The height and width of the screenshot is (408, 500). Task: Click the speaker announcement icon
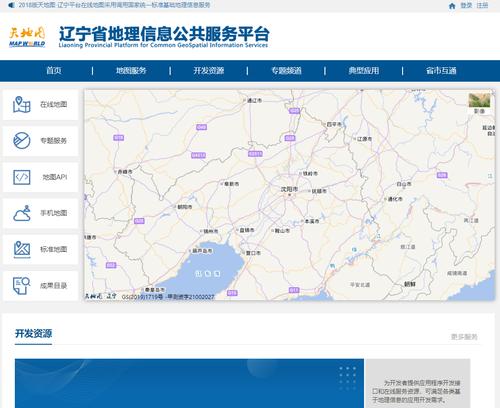click(11, 5)
